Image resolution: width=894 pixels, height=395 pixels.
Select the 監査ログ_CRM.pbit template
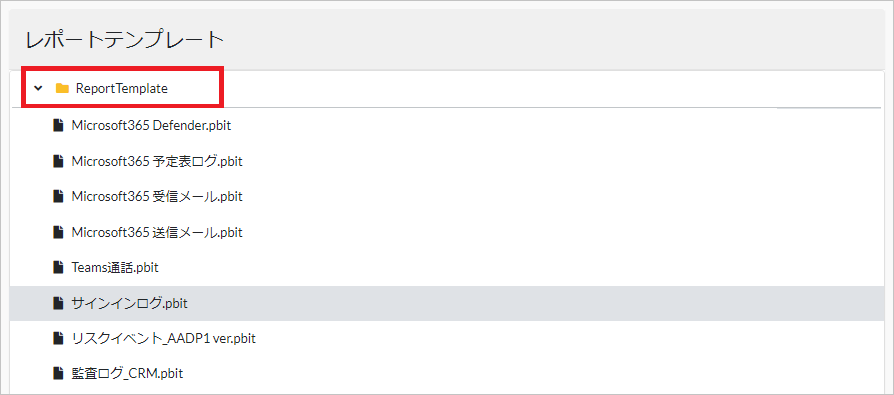pos(127,374)
